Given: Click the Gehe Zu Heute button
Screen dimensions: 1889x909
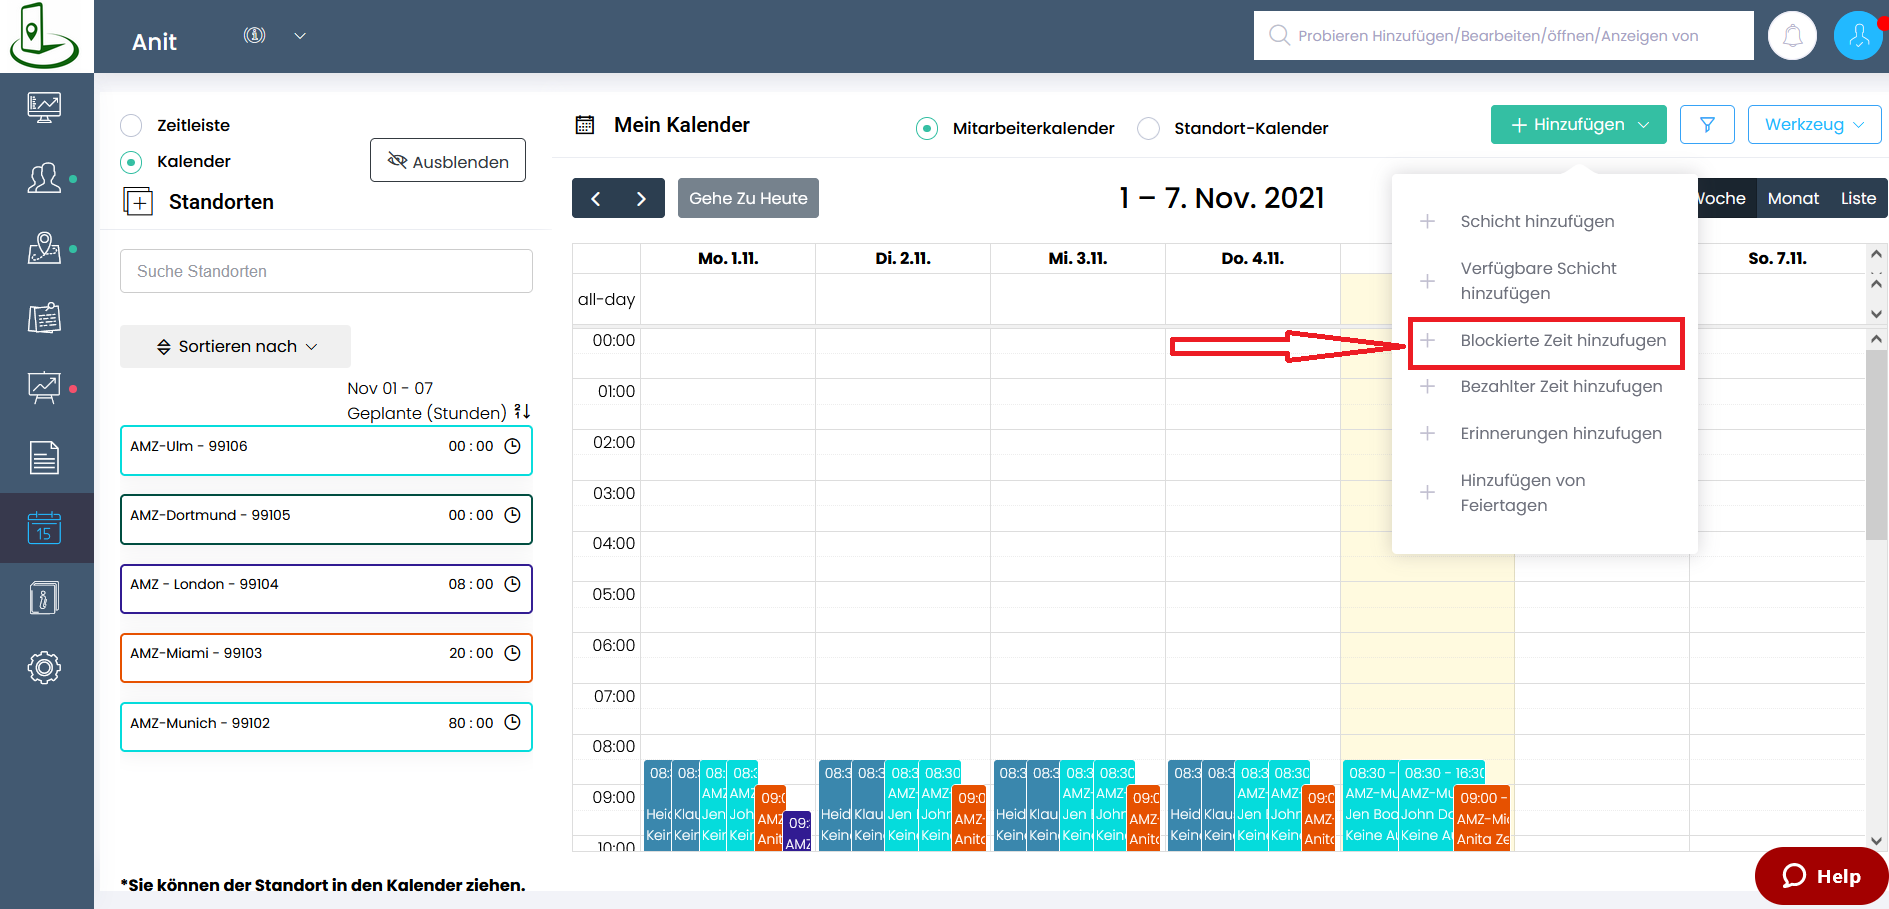Looking at the screenshot, I should 748,198.
